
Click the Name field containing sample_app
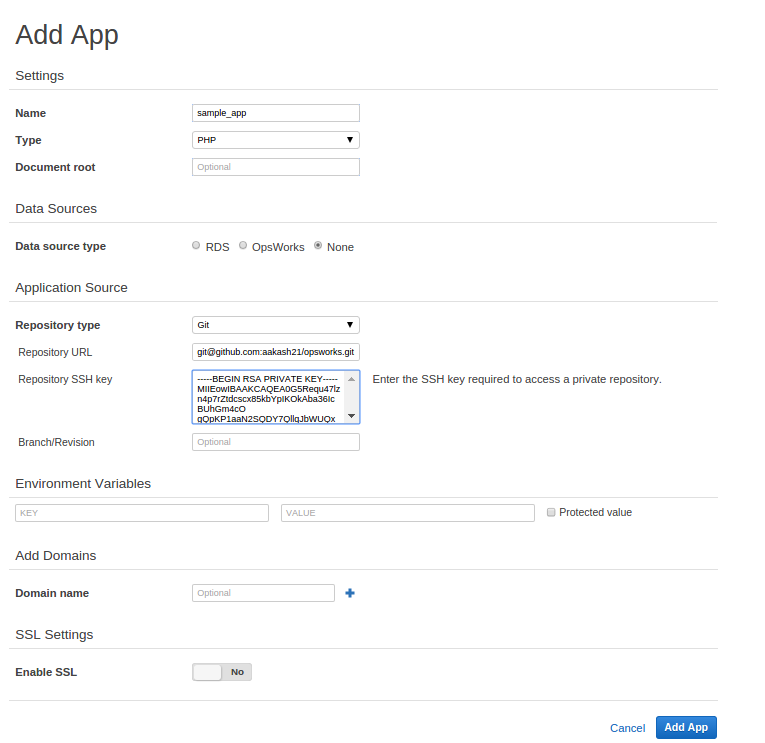click(x=275, y=113)
